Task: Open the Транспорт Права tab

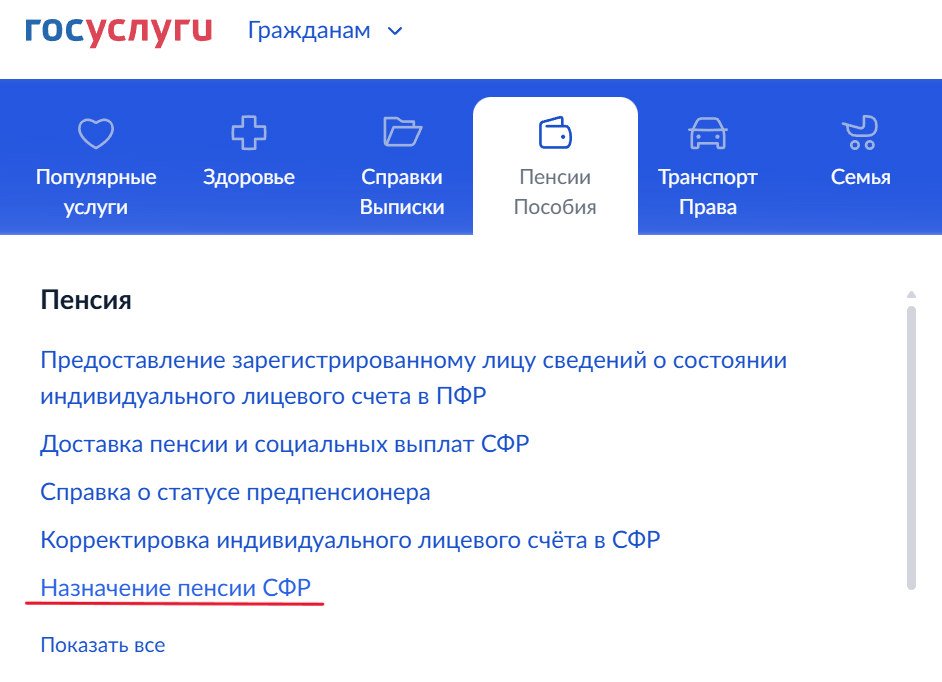Action: coord(708,165)
